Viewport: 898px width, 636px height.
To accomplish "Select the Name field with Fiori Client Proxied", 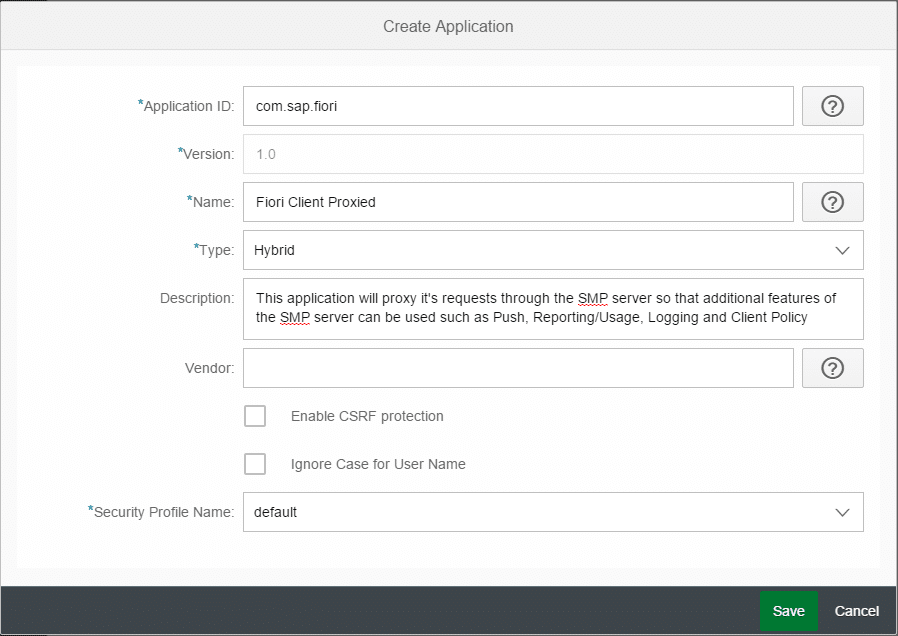I will [x=518, y=202].
